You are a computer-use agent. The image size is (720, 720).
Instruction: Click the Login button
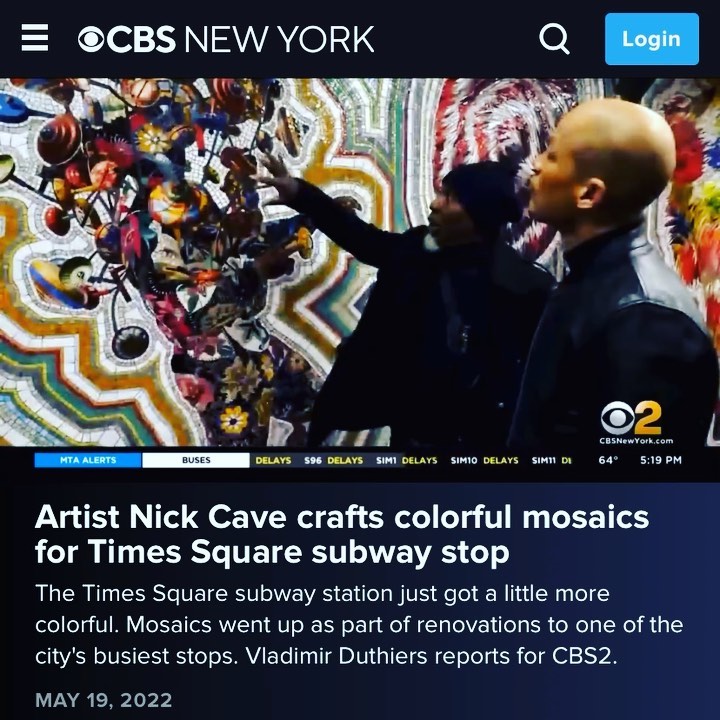(x=652, y=39)
